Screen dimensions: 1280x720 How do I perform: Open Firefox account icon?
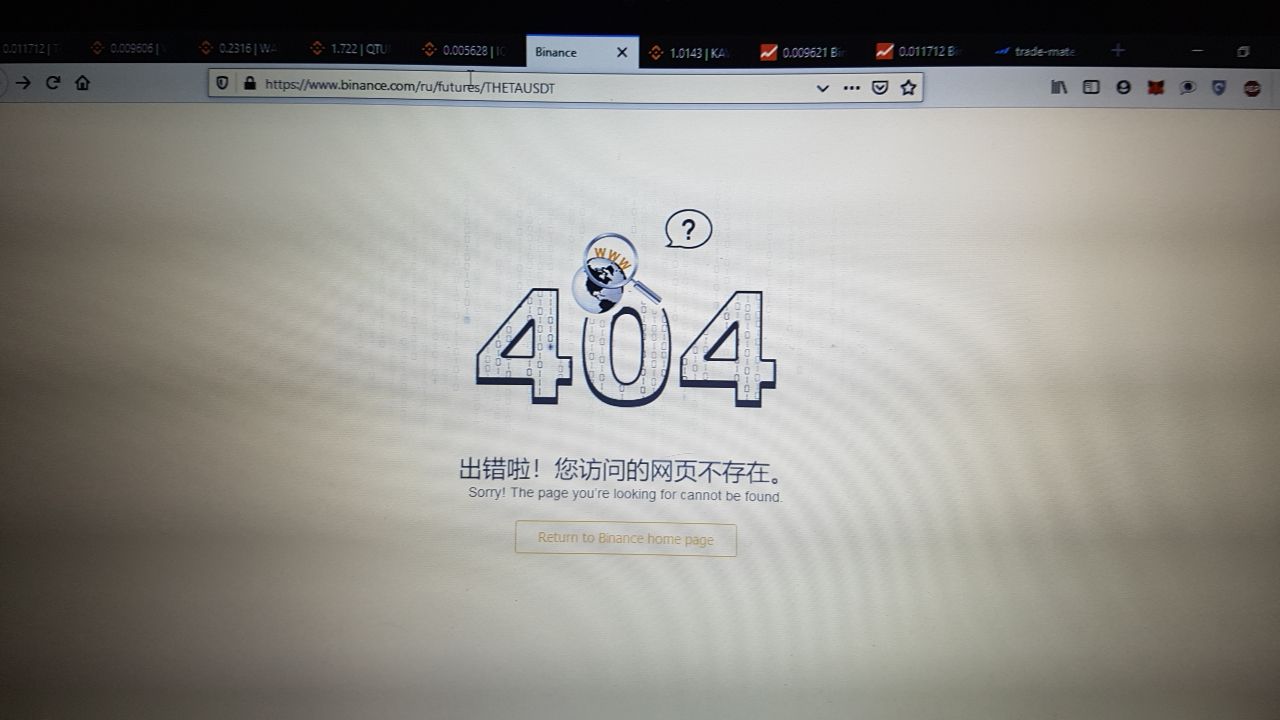(x=1123, y=87)
